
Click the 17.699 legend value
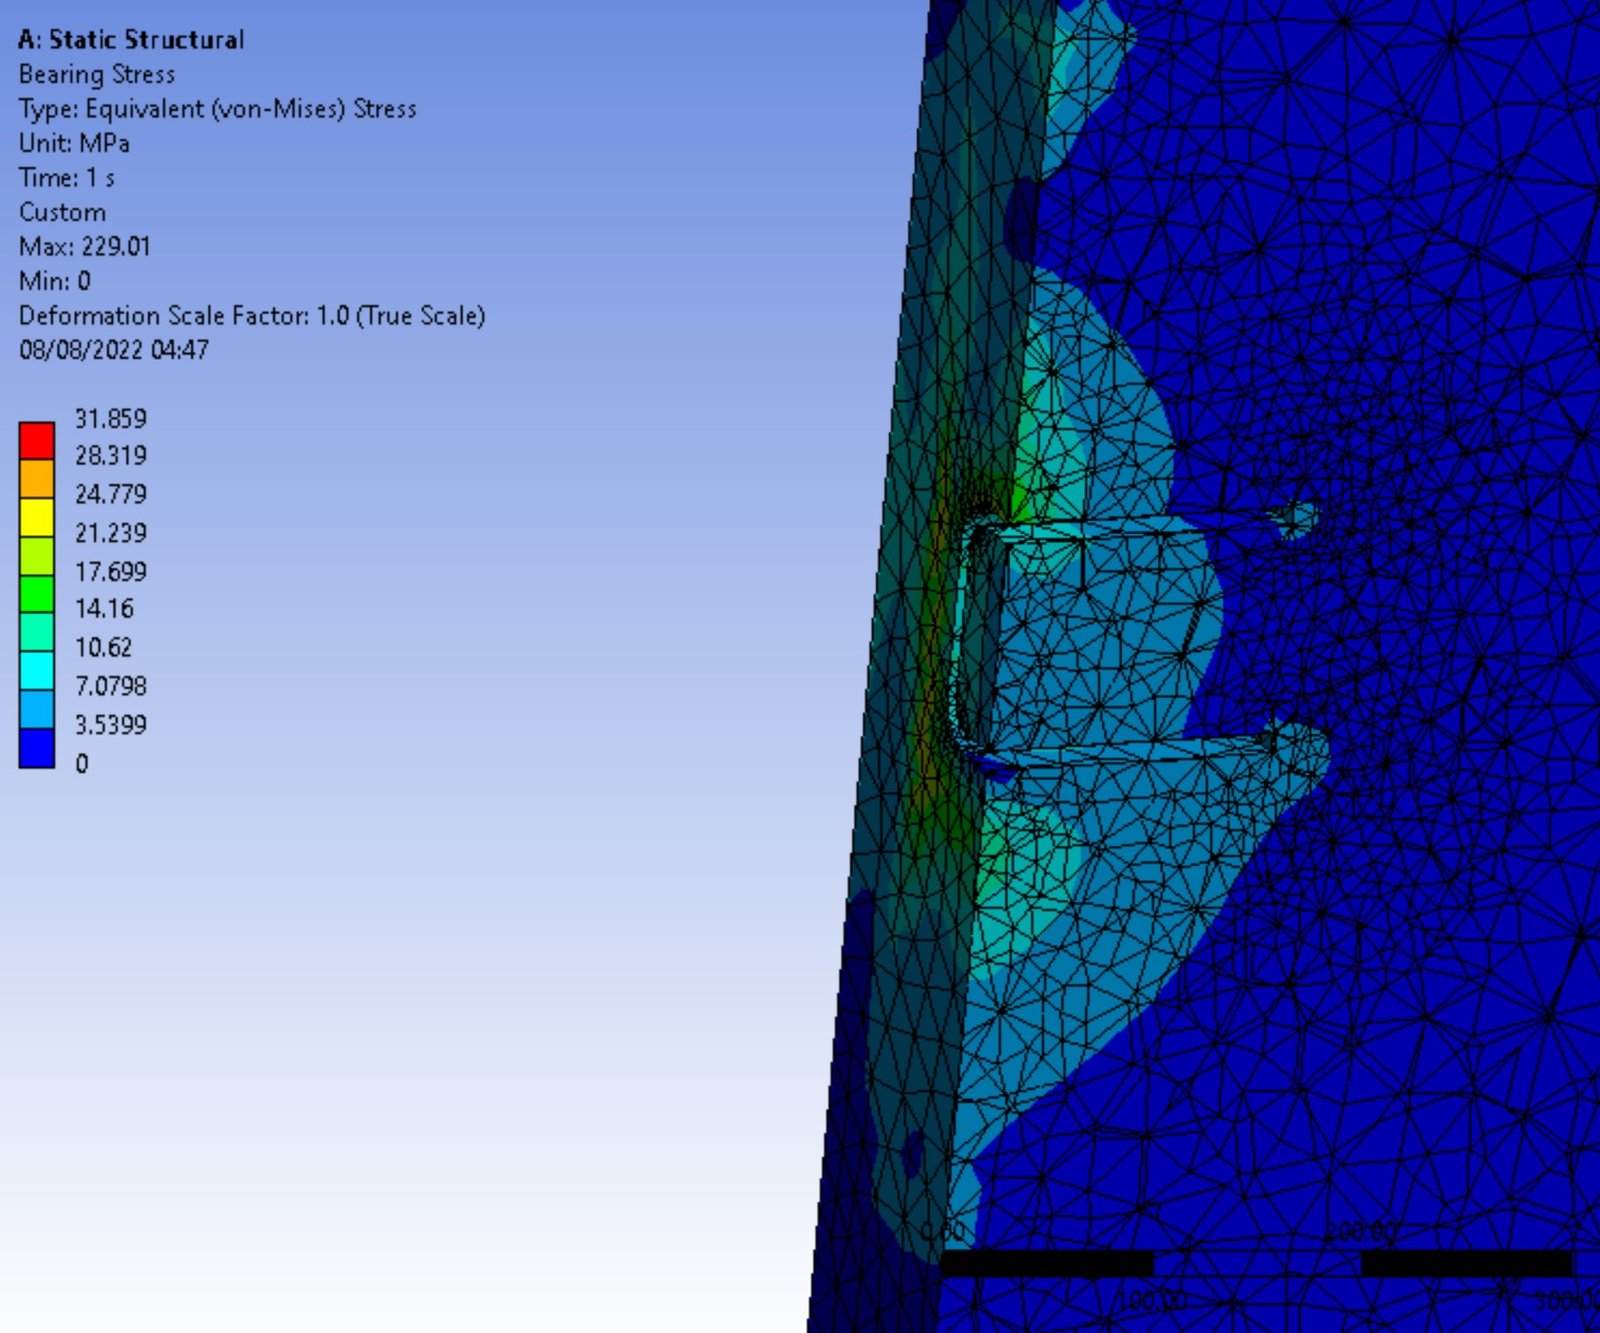pos(110,572)
